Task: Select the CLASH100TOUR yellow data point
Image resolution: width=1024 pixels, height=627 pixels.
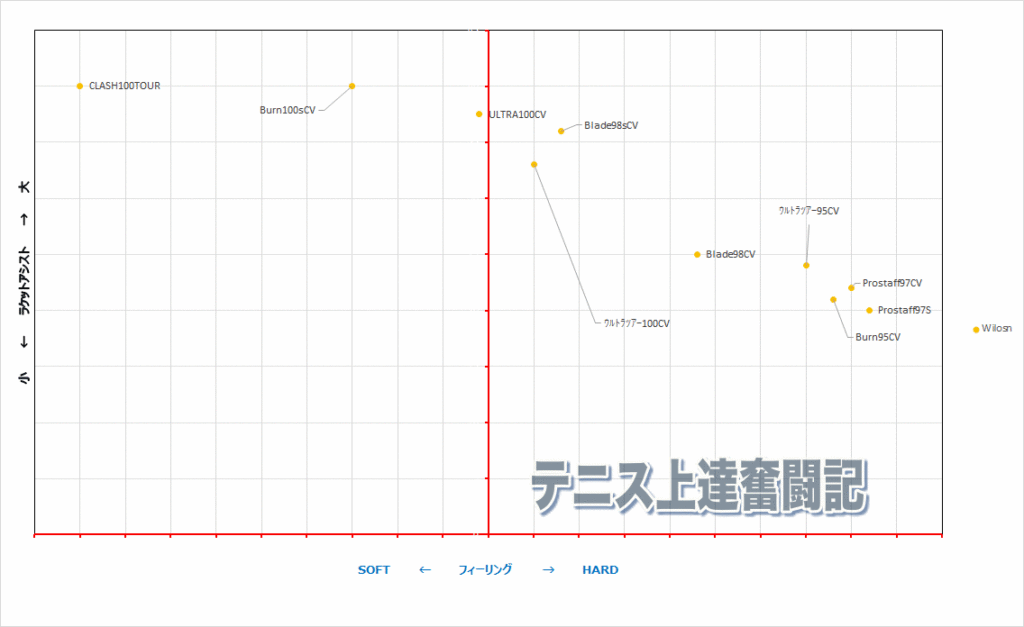Action: (80, 86)
